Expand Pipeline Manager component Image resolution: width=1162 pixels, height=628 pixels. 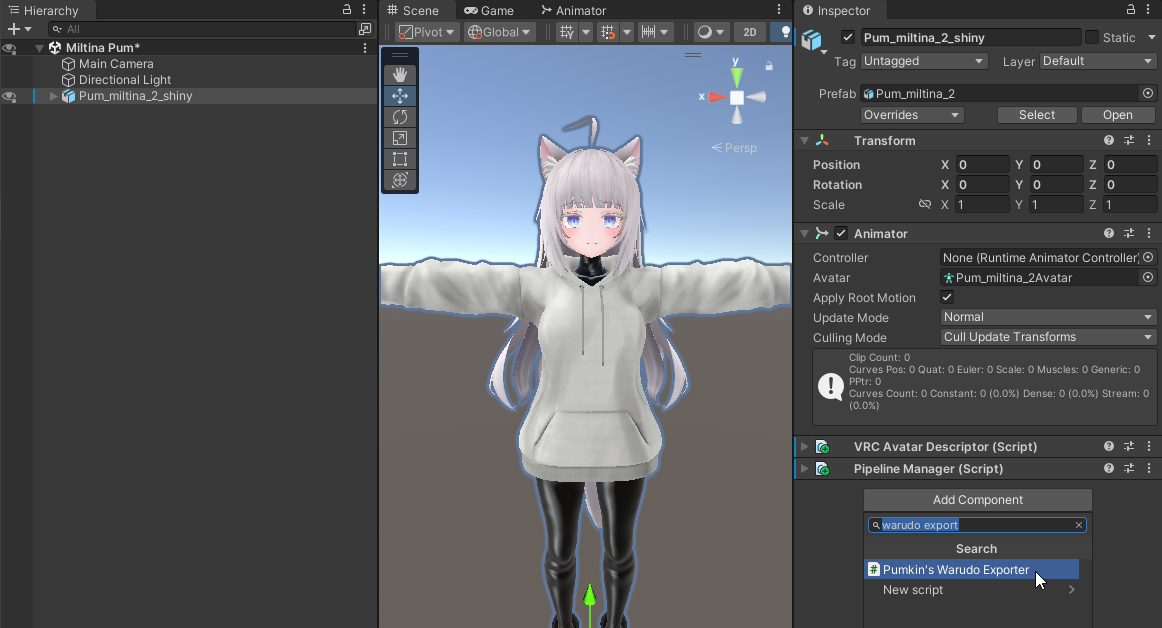[x=805, y=469]
